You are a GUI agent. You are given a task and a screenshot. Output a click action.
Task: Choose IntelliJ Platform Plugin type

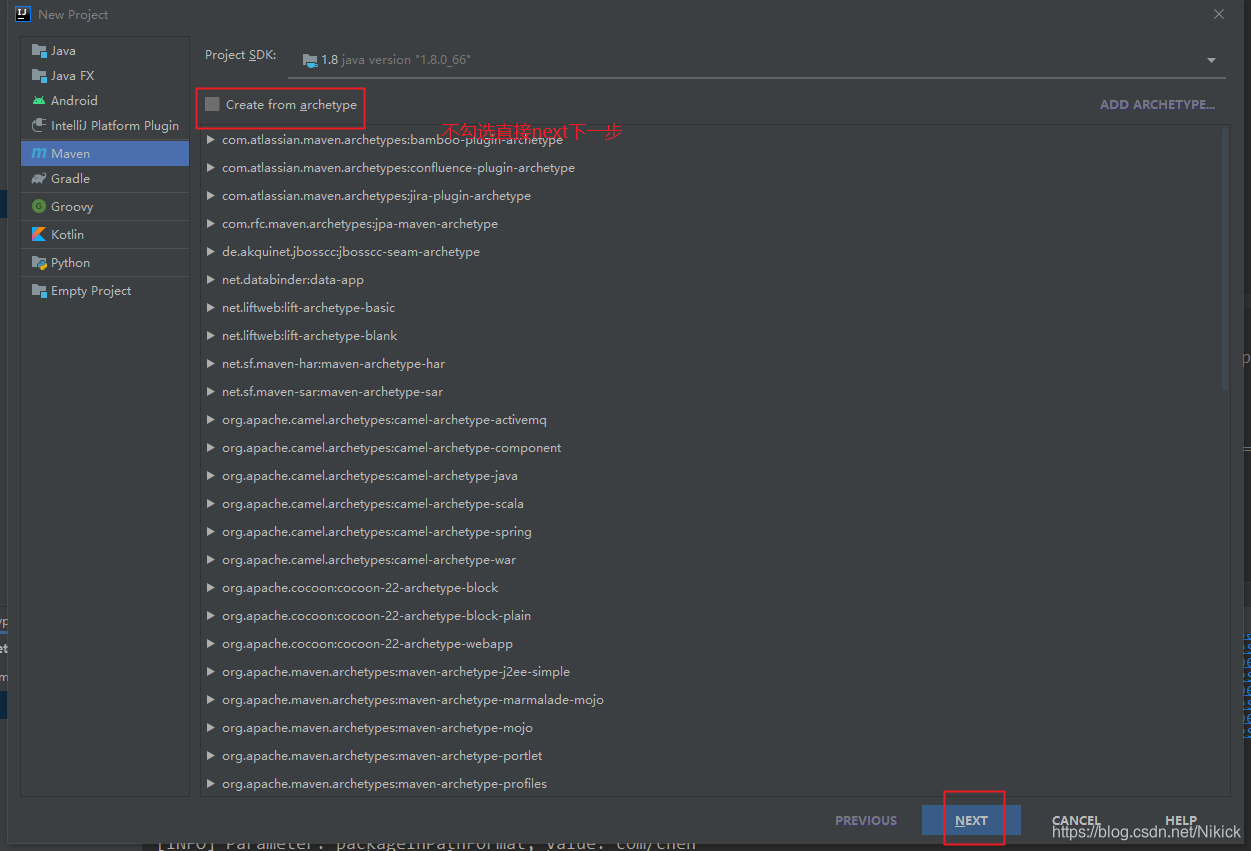pos(105,125)
